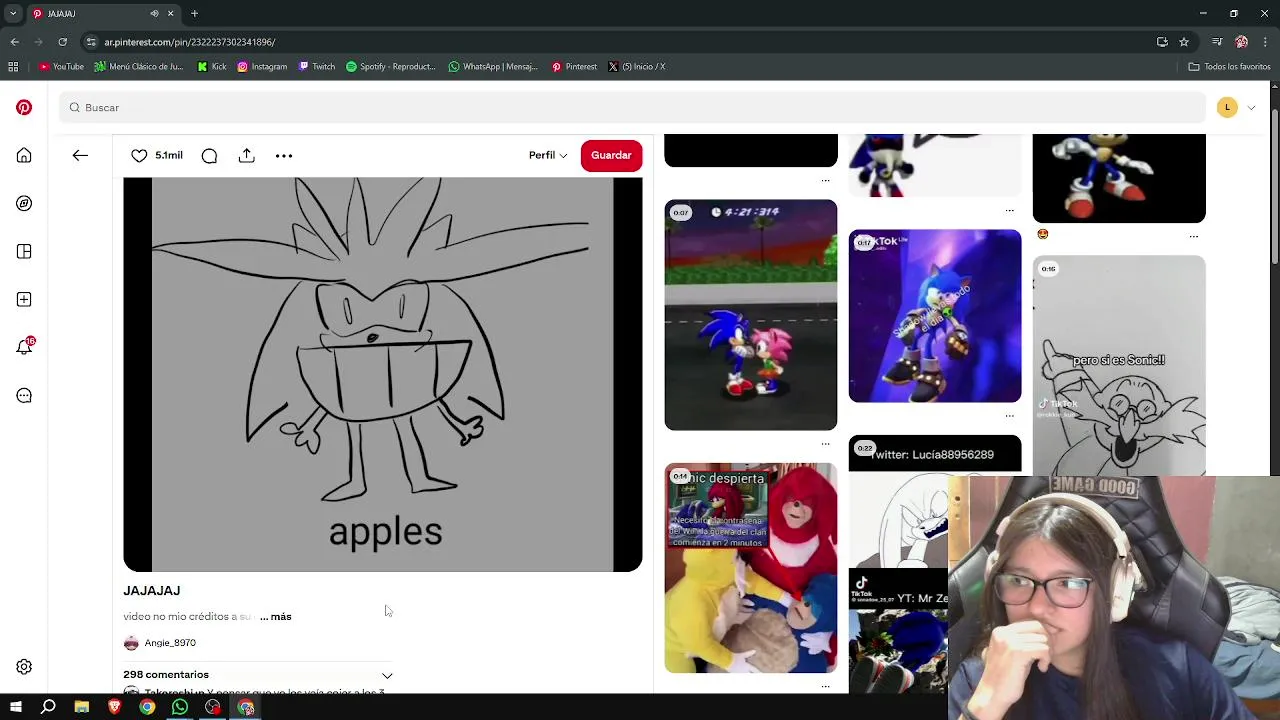Click the browser back arrow

pyautogui.click(x=14, y=42)
